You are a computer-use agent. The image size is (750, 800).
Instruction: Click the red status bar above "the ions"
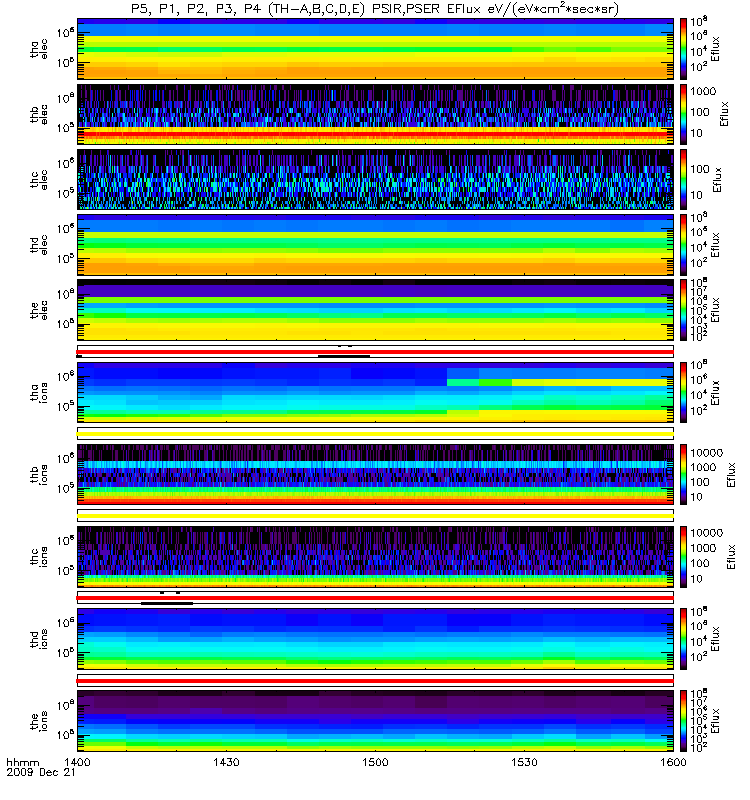pyautogui.click(x=375, y=681)
